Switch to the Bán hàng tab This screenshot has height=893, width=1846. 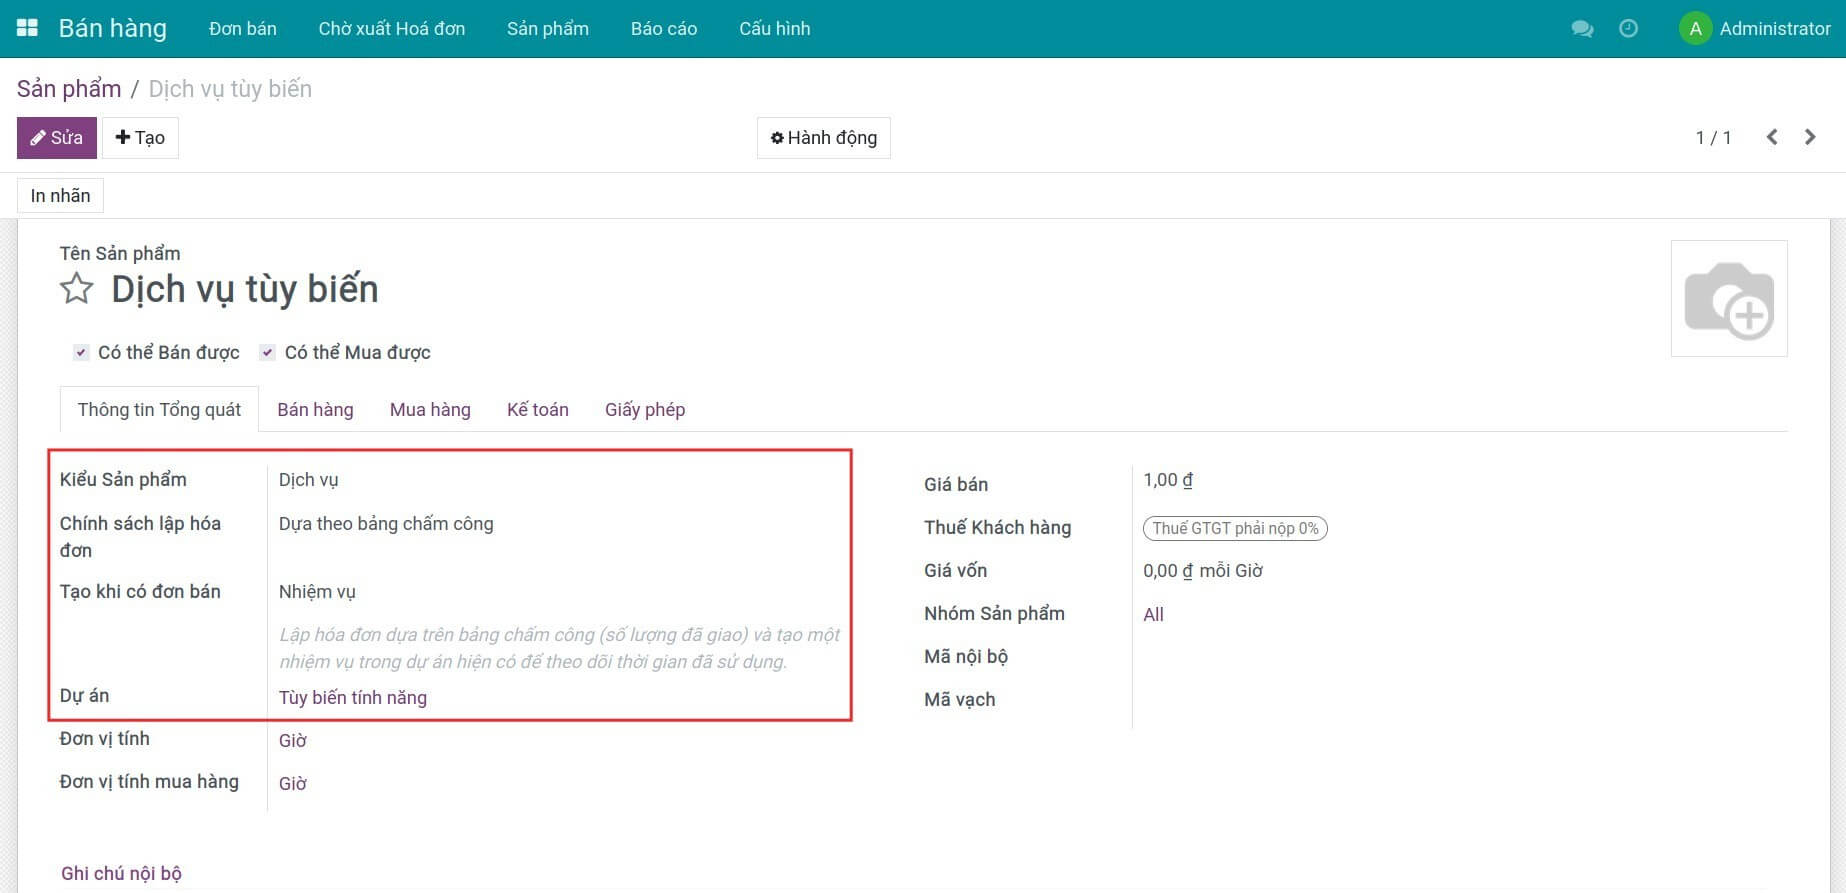pos(315,410)
